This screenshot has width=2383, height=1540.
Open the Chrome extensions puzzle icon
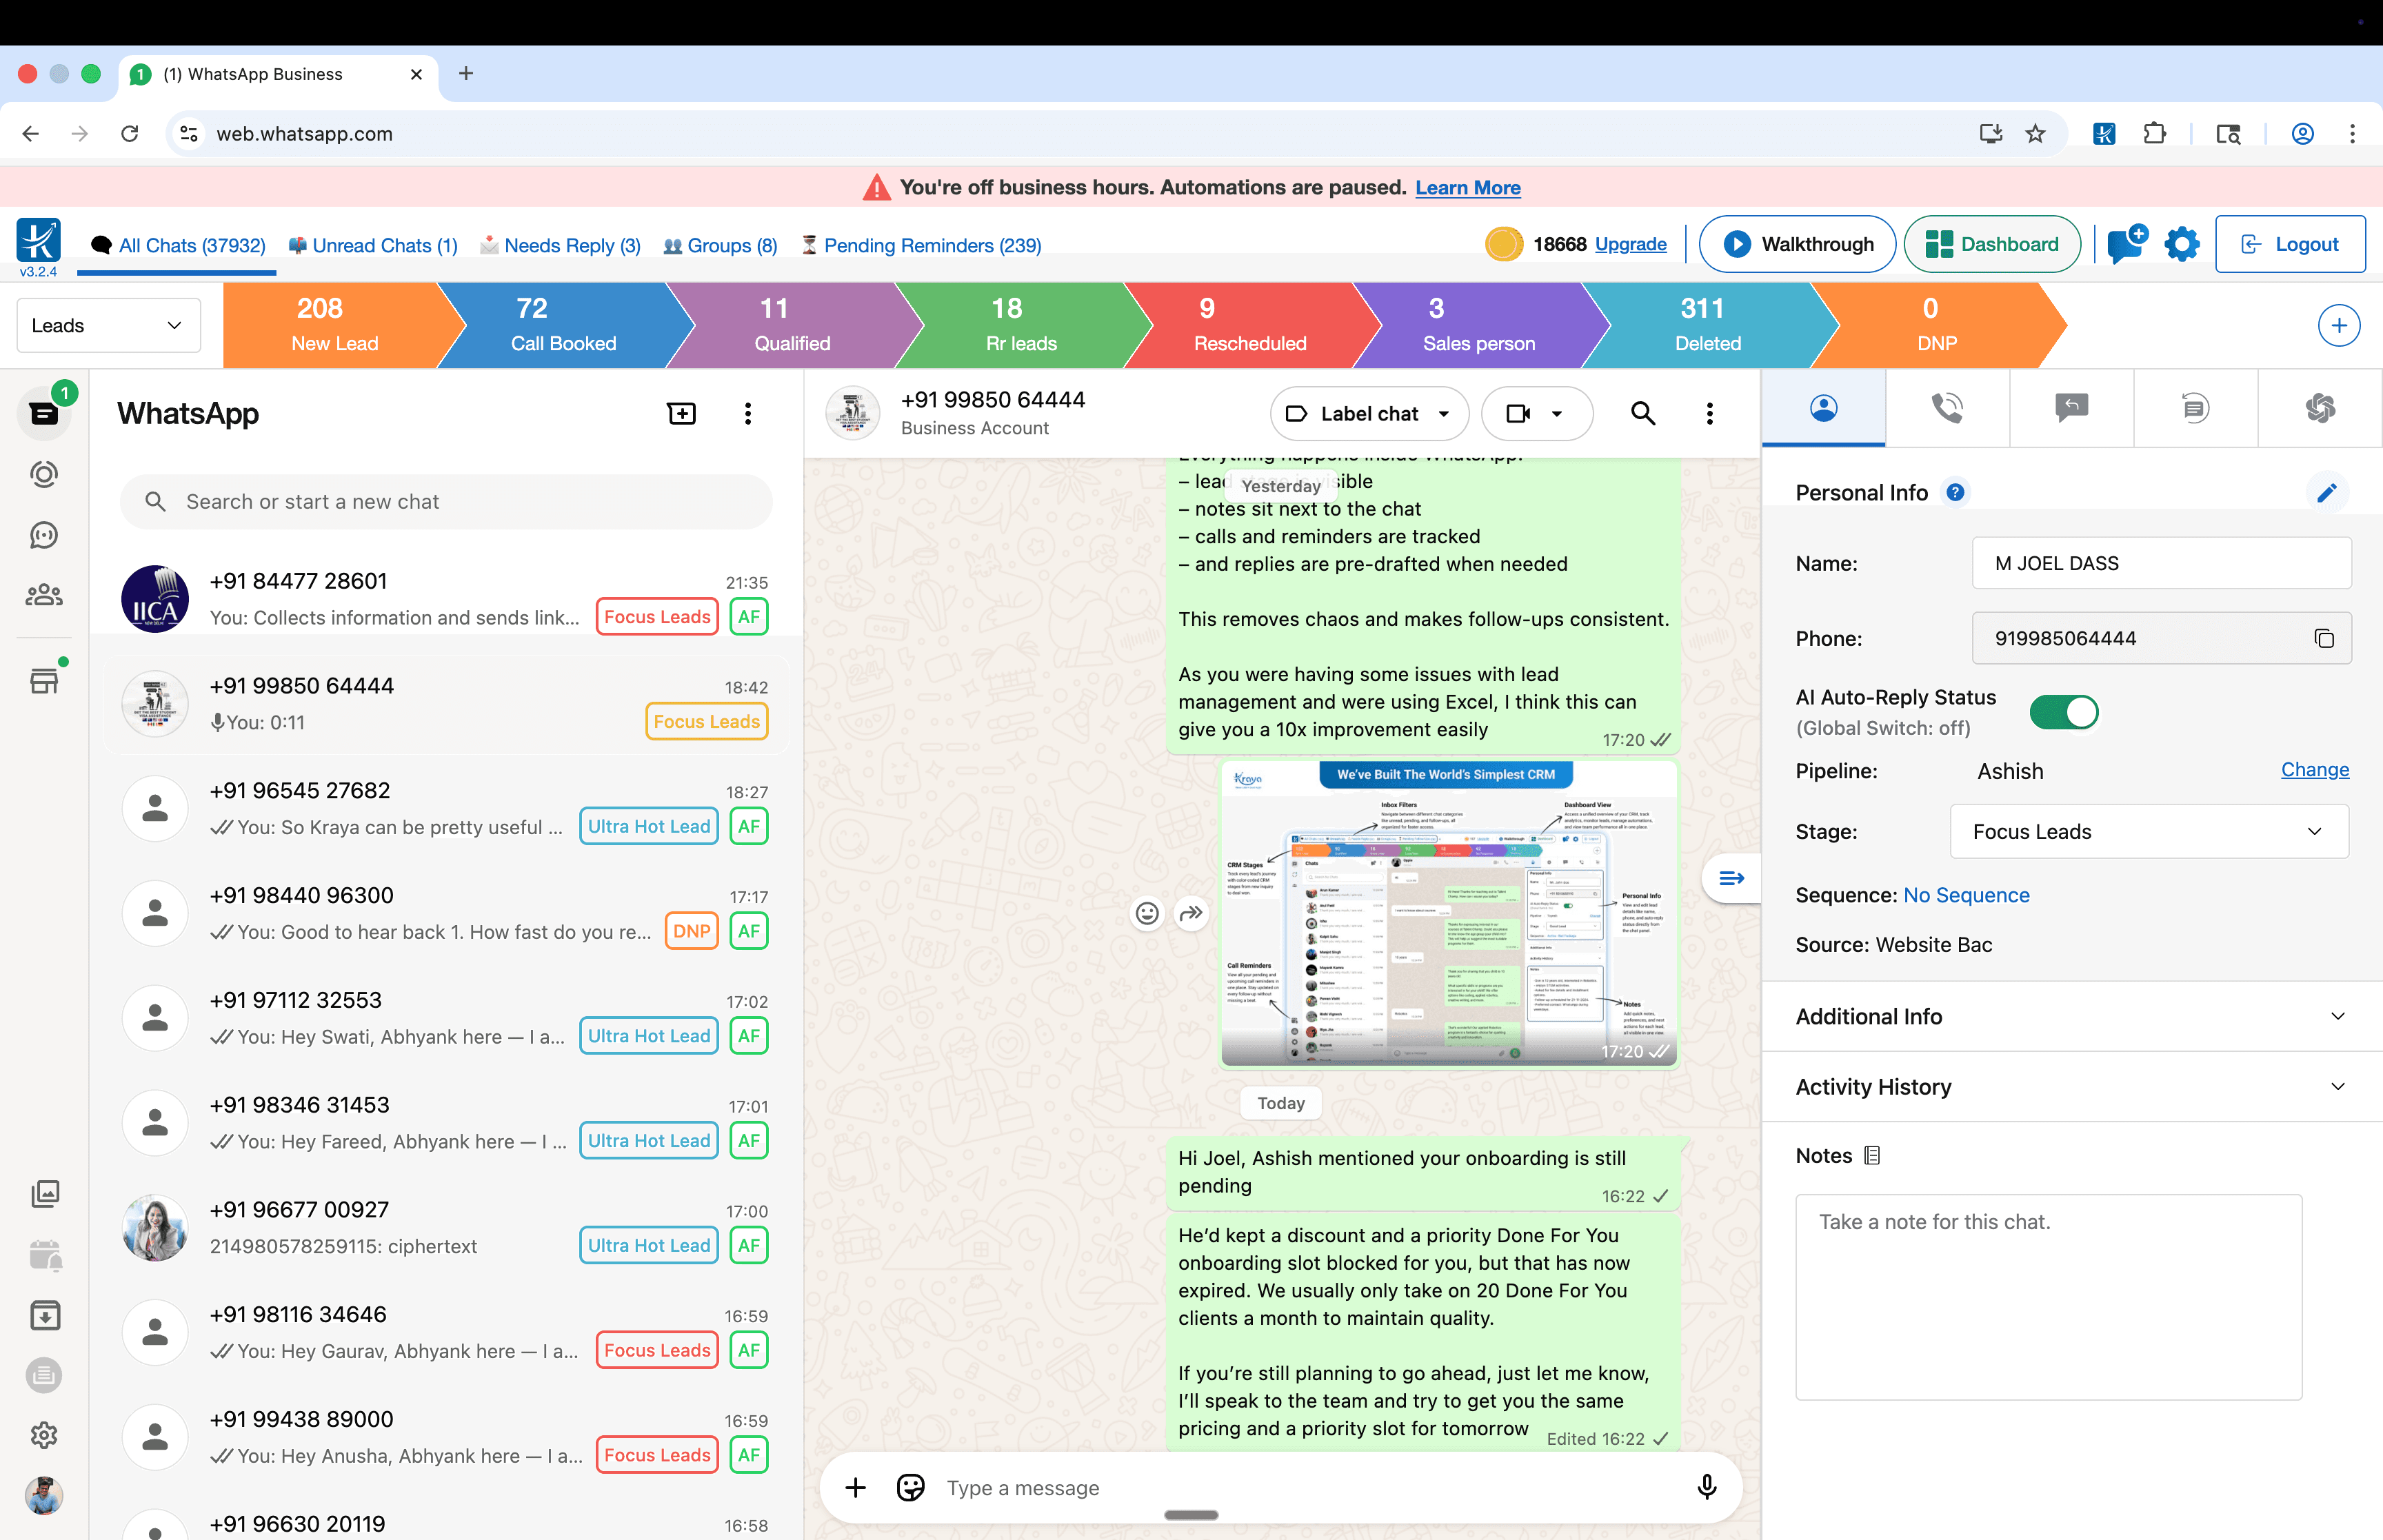2154,133
